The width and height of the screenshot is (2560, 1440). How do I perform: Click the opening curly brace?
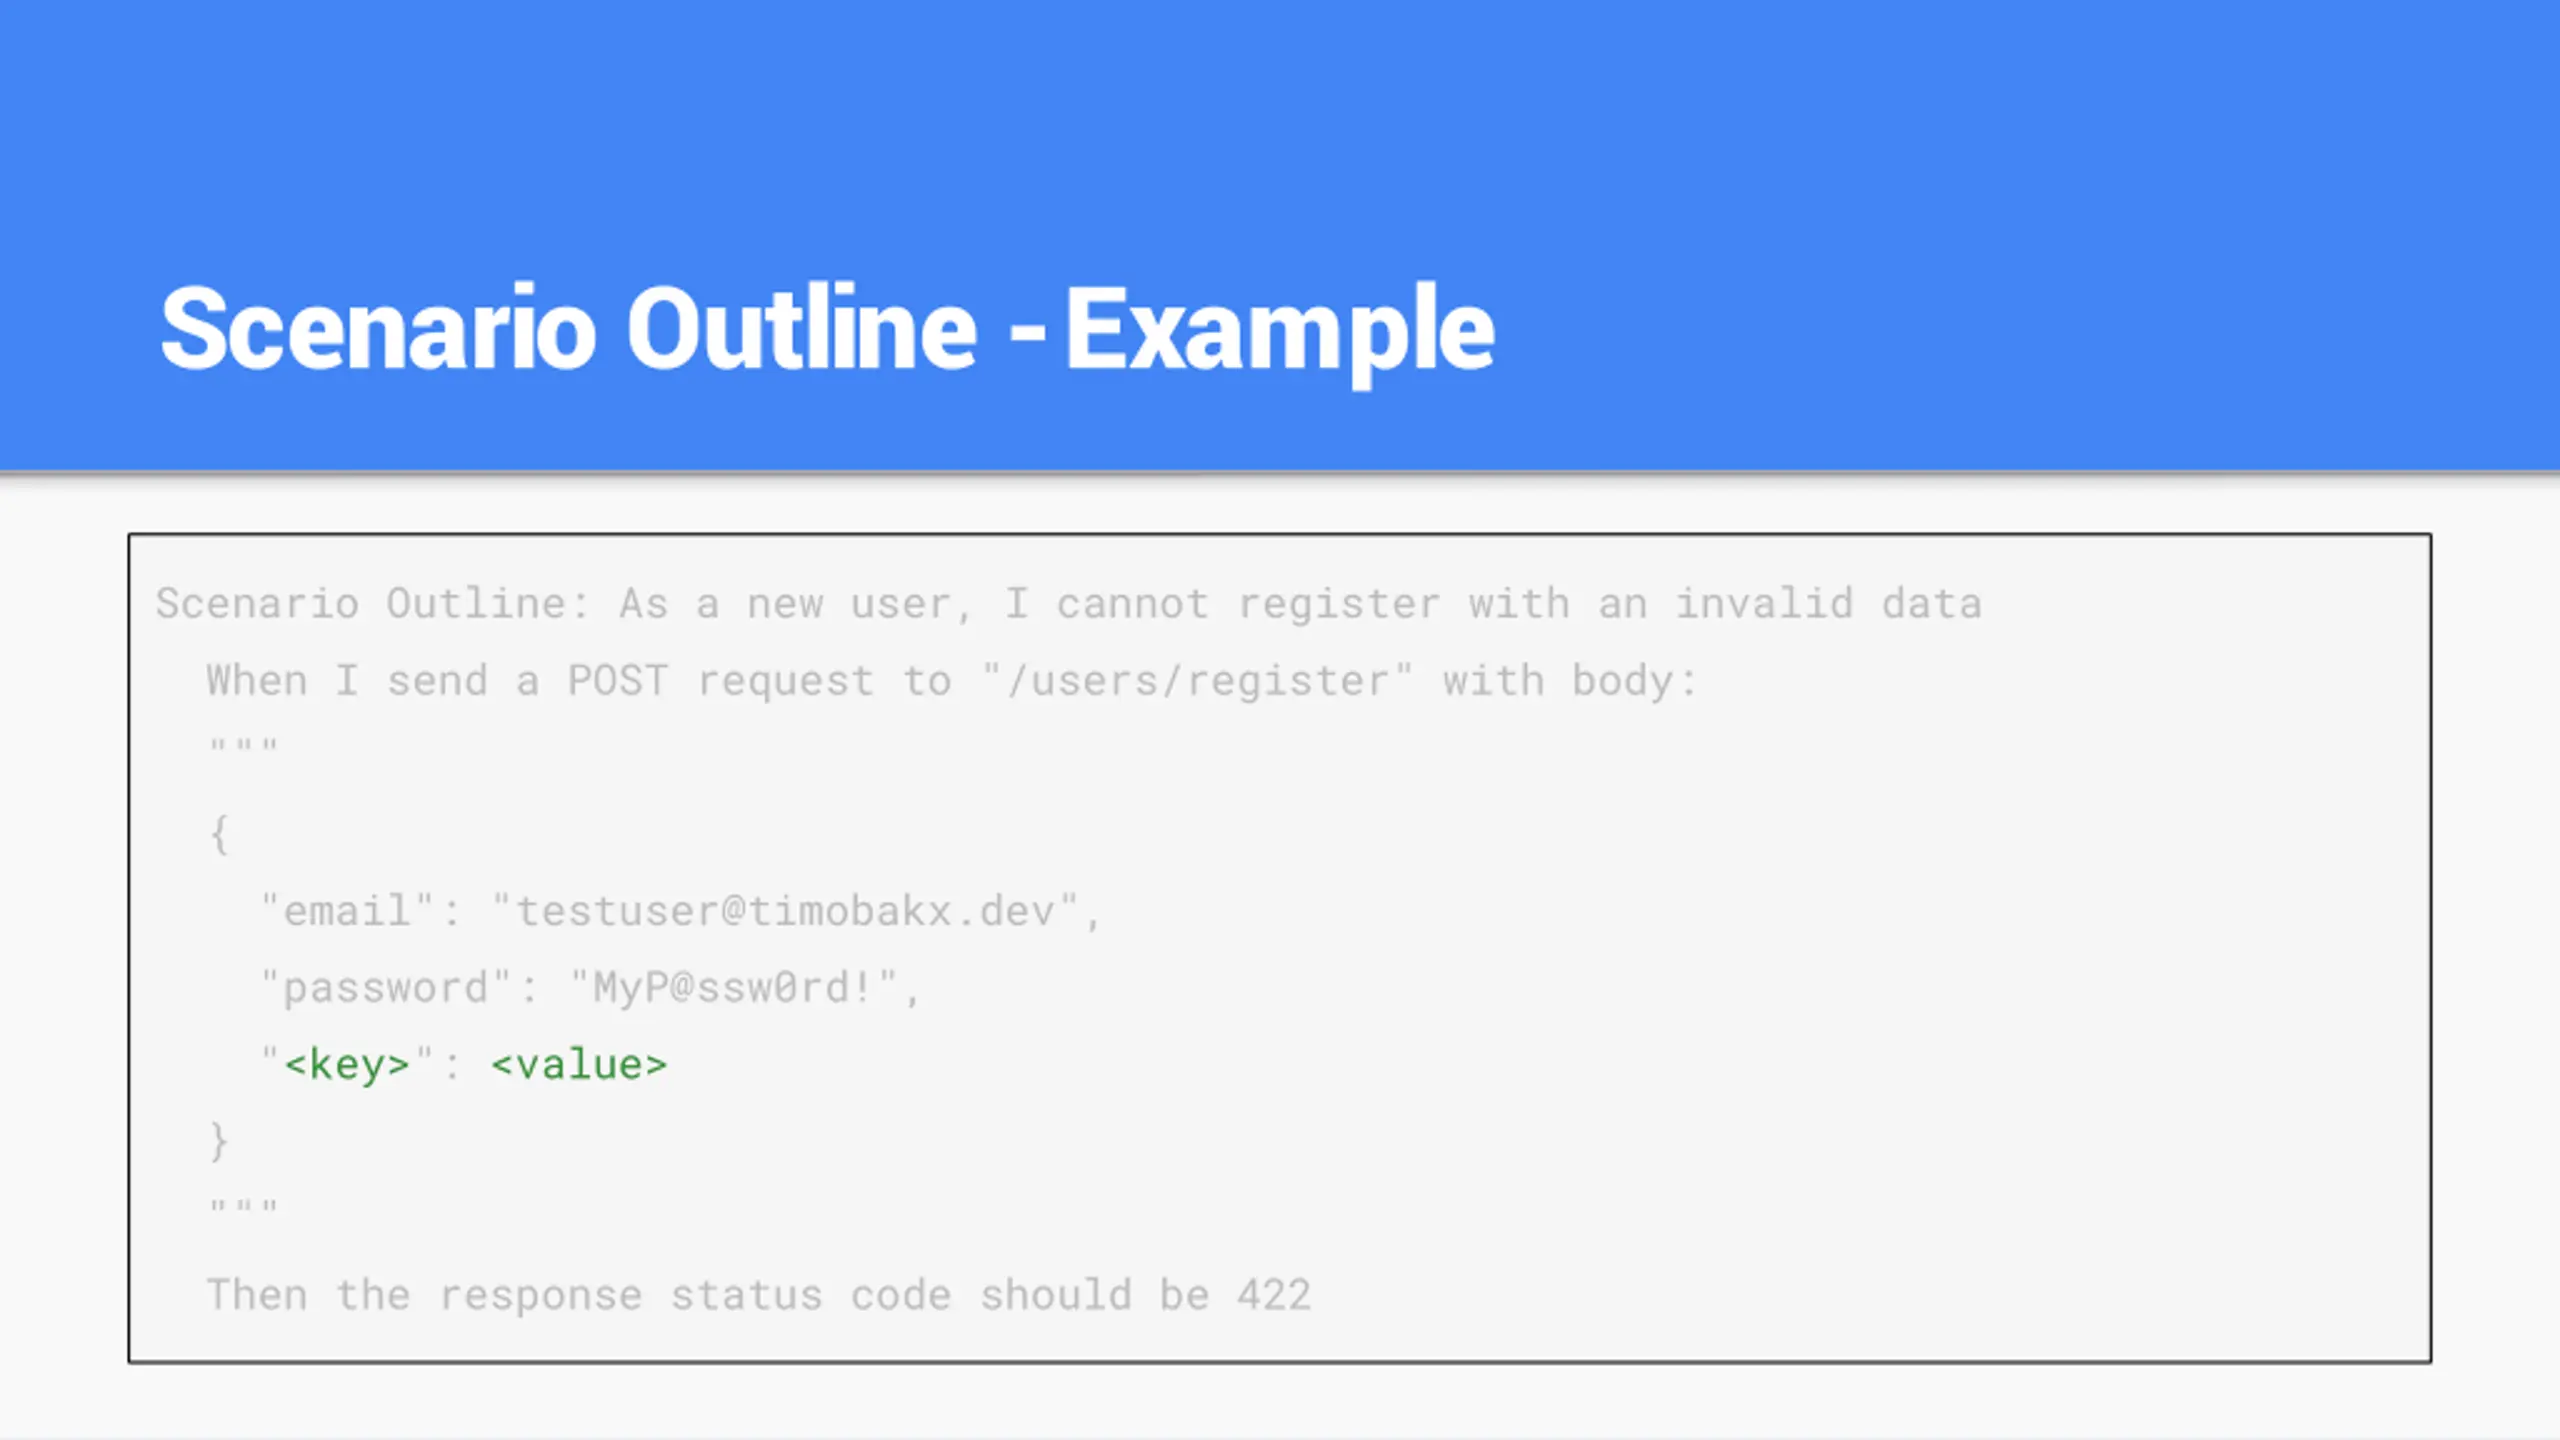[219, 834]
